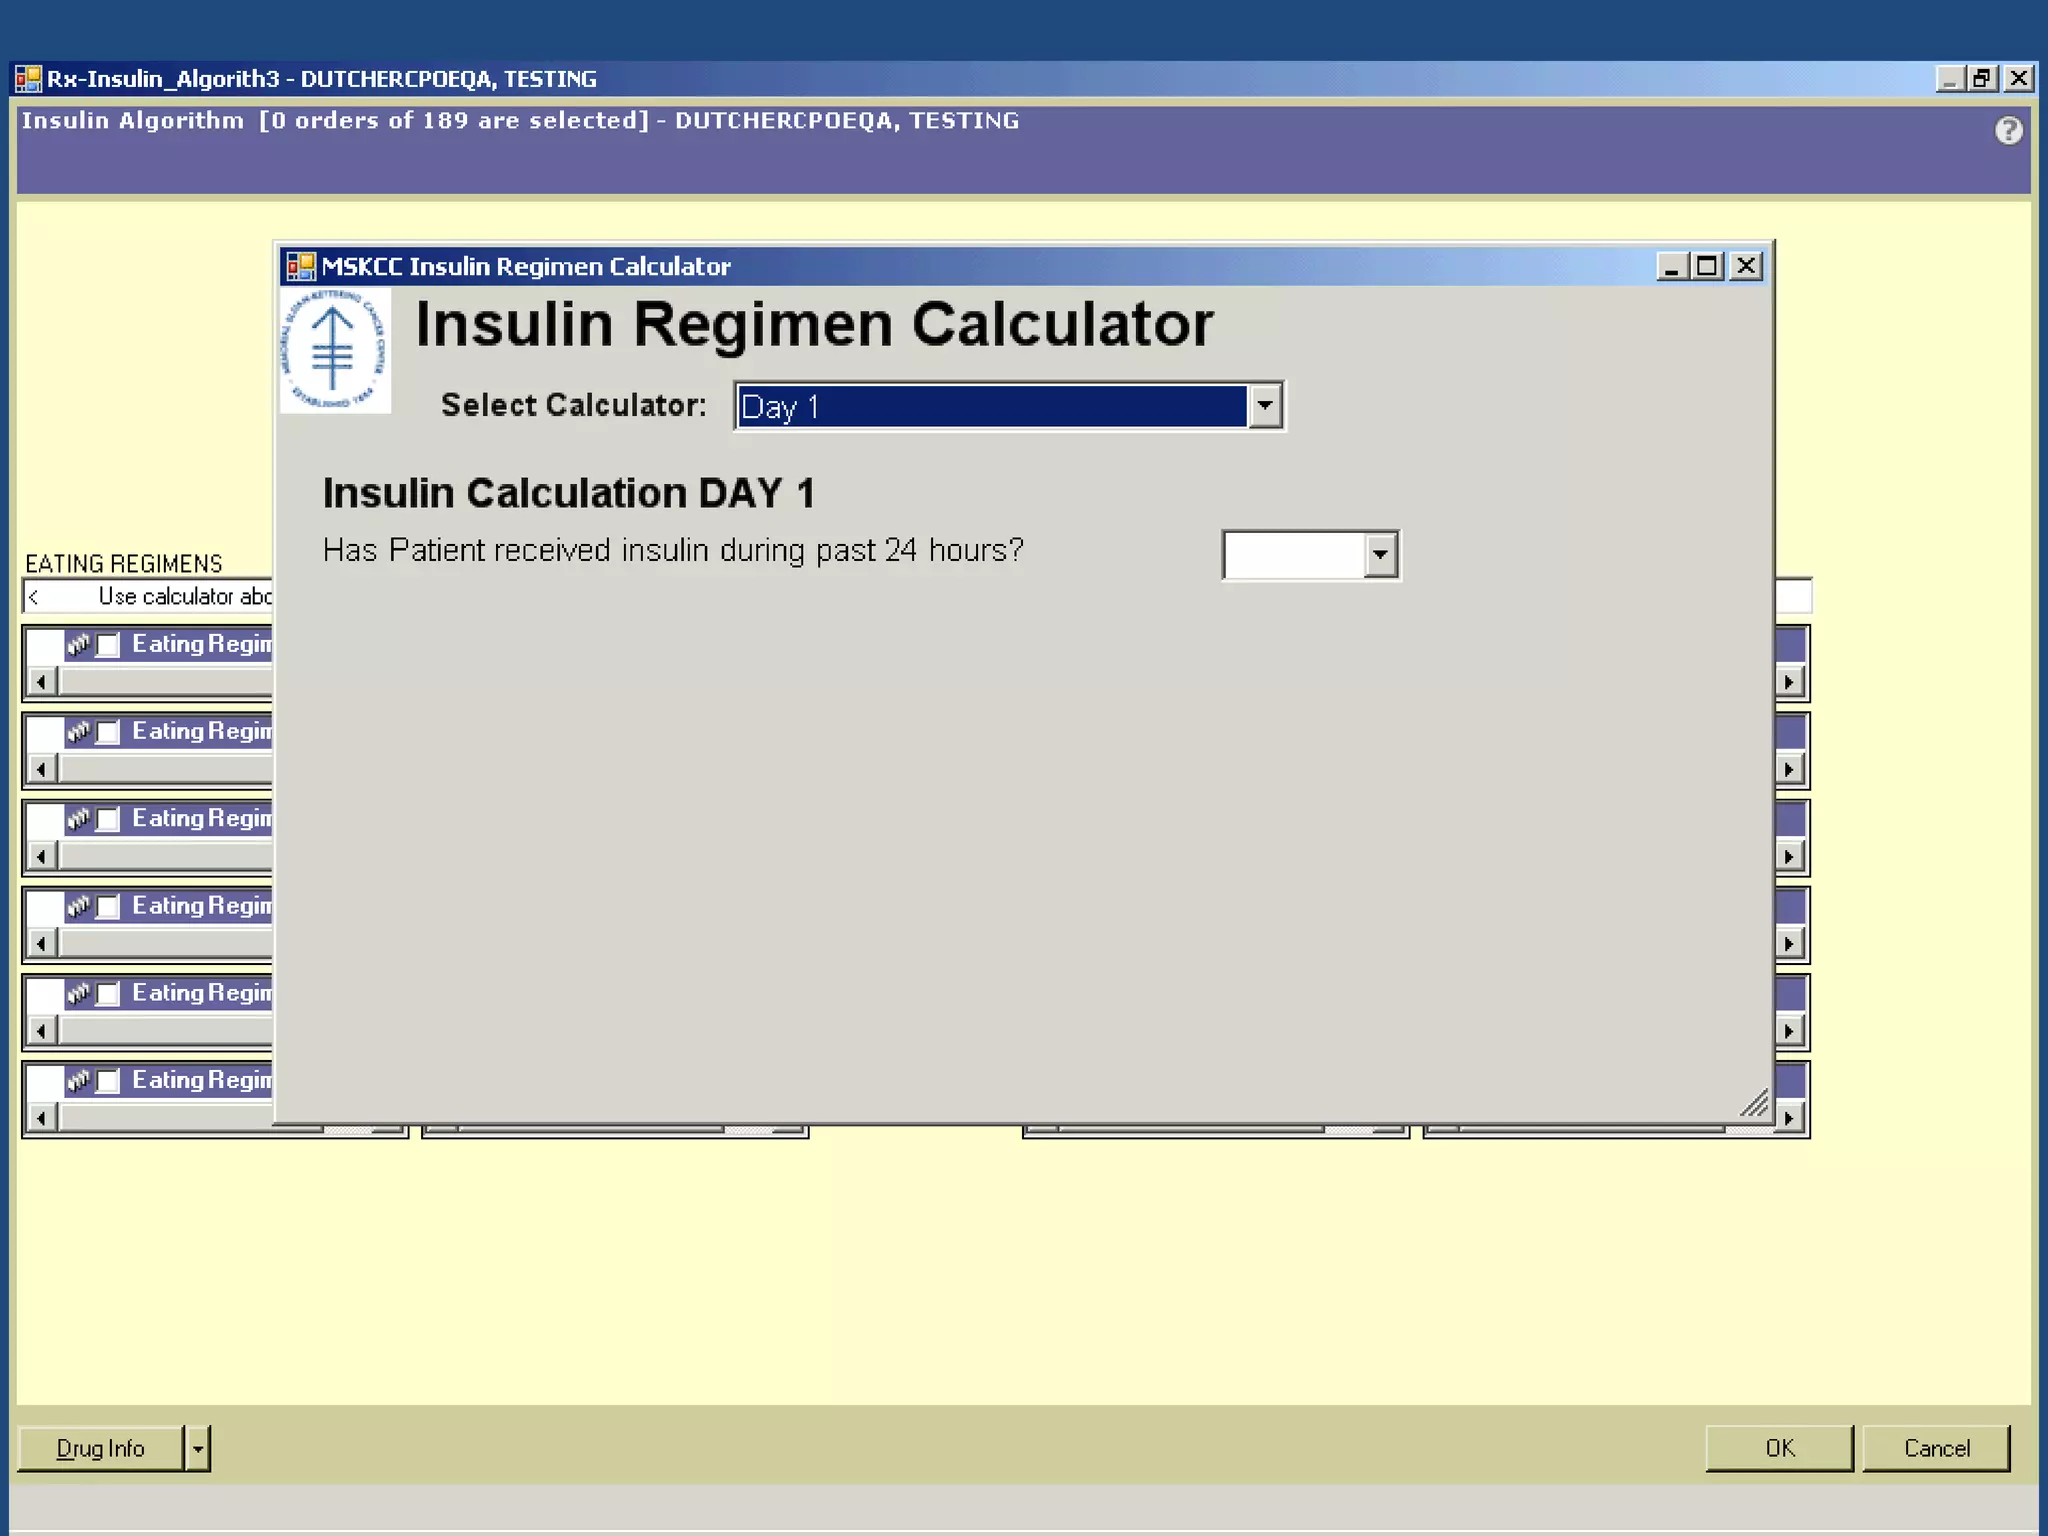Screen dimensions: 2048x1536
Task: Click the 'Use calculator' text field
Action: (x=148, y=596)
